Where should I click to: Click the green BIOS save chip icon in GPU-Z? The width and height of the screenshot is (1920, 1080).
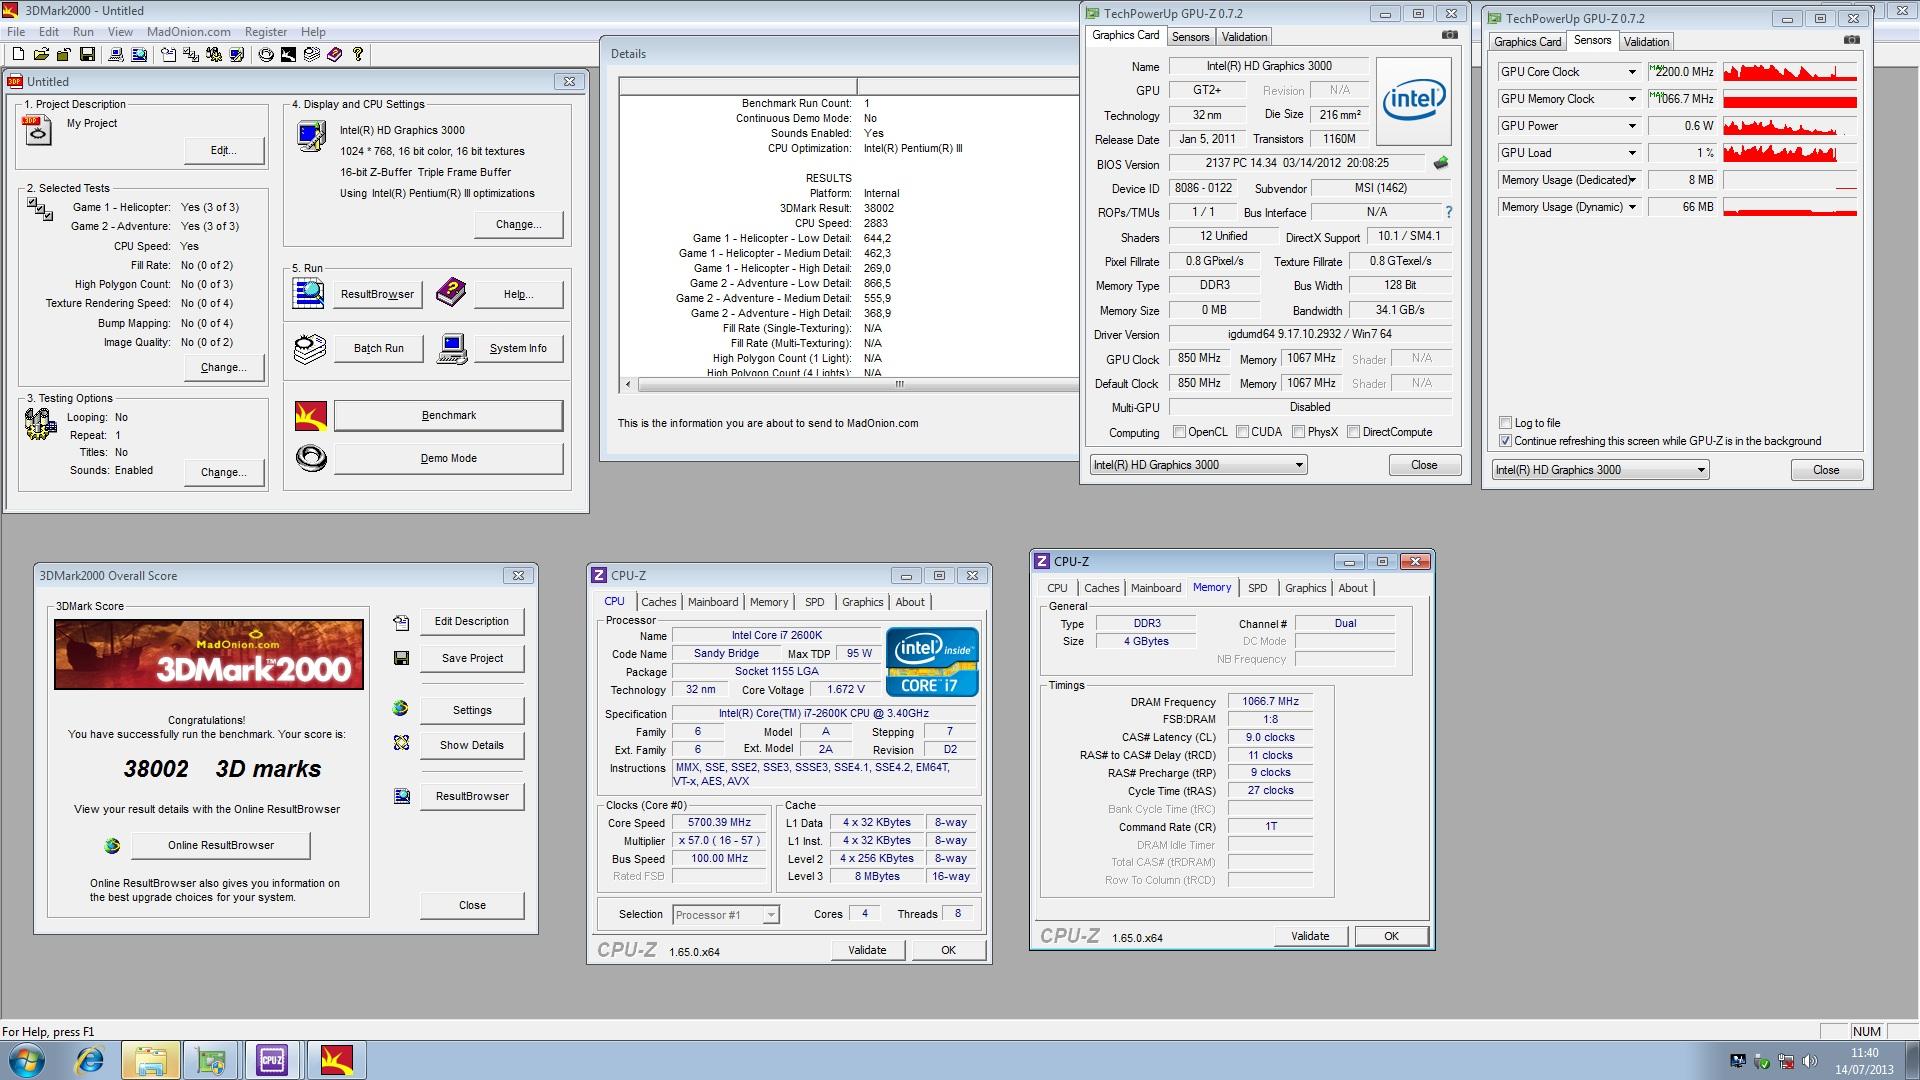tap(1440, 163)
